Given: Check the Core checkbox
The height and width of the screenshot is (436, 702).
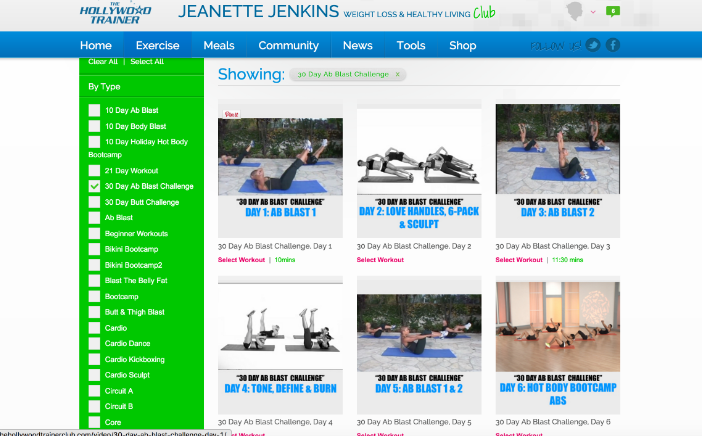Looking at the screenshot, I should [x=94, y=422].
